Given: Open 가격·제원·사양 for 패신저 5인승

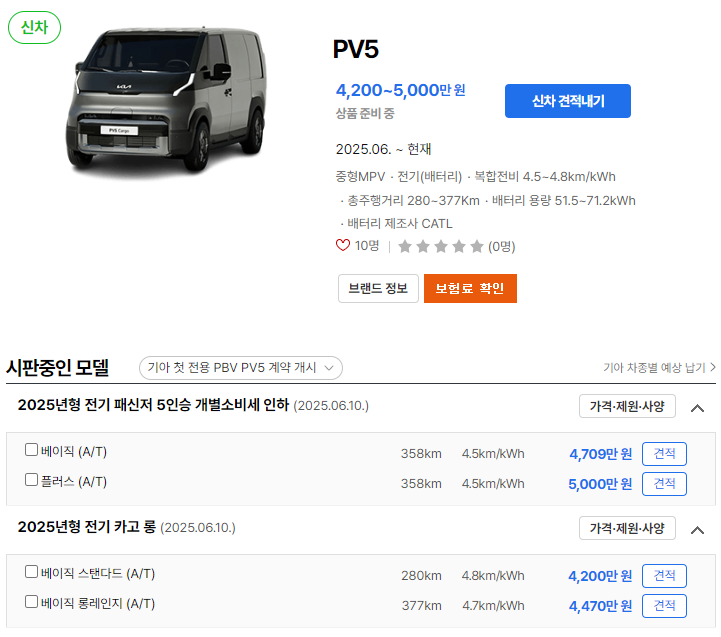Looking at the screenshot, I should pyautogui.click(x=627, y=406).
